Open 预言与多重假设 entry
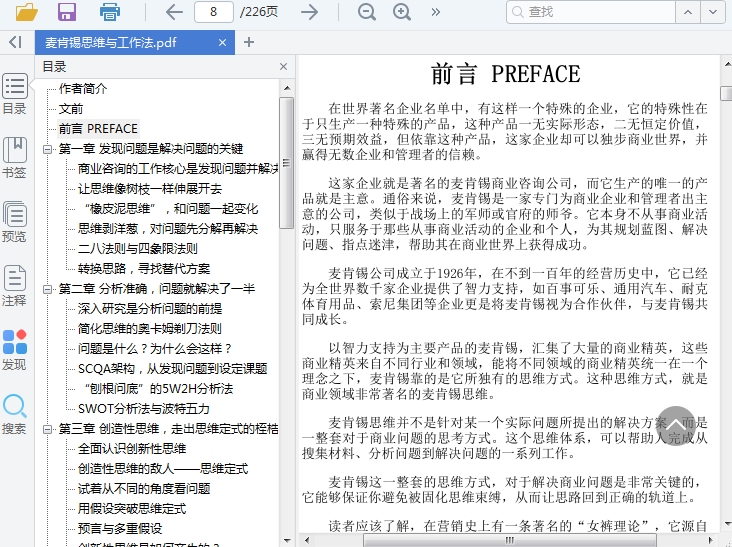The width and height of the screenshot is (732, 547). pos(120,529)
